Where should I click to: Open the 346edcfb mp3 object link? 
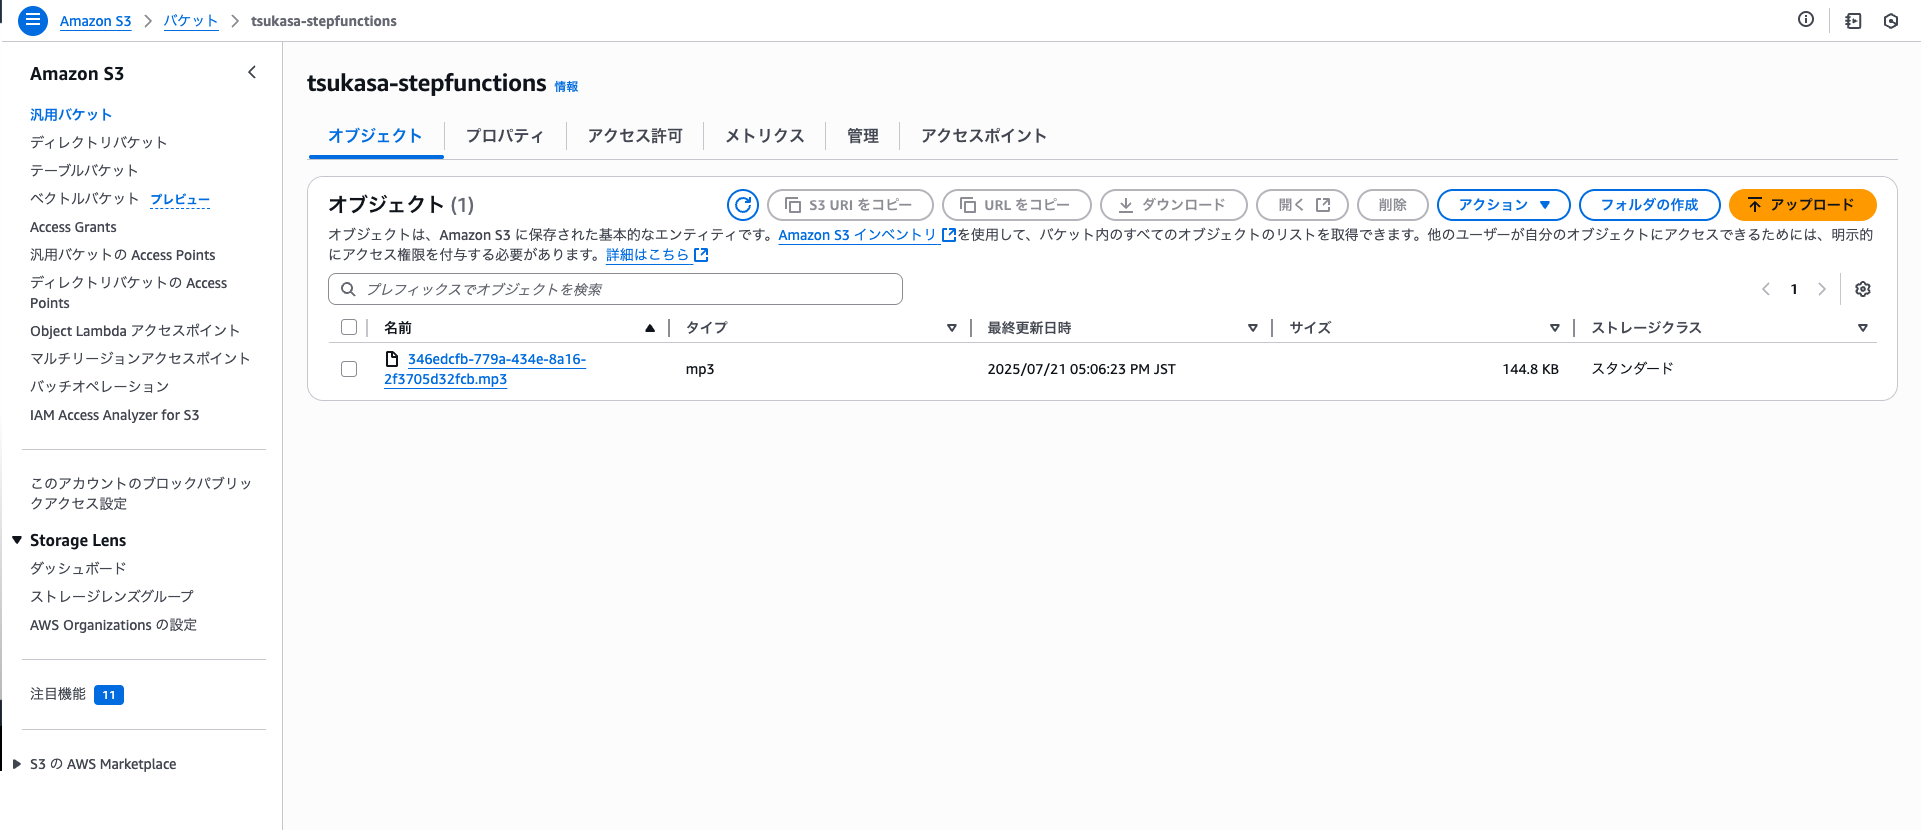[485, 369]
